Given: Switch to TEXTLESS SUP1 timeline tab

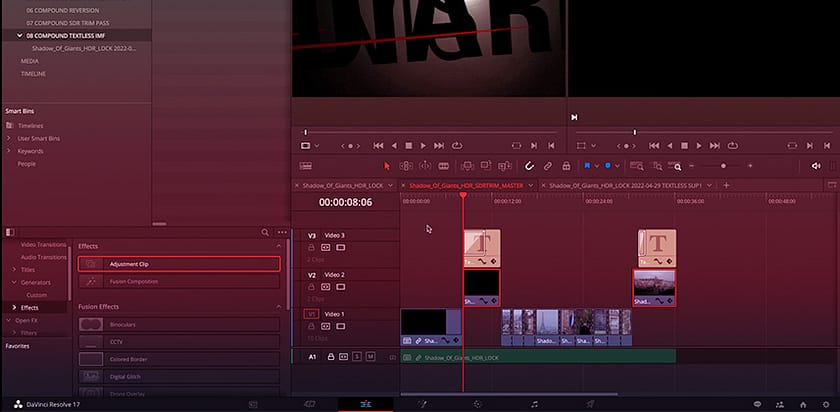Looking at the screenshot, I should 626,185.
